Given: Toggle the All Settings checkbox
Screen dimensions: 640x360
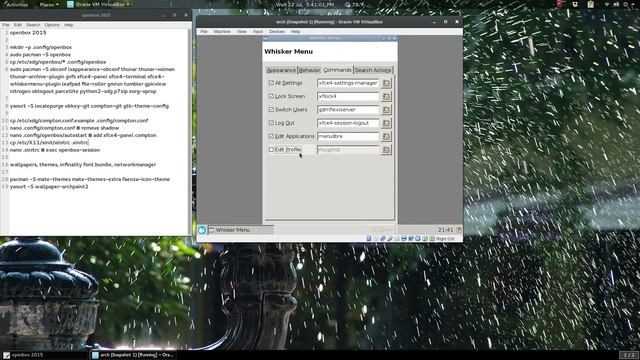Looking at the screenshot, I should coord(271,83).
